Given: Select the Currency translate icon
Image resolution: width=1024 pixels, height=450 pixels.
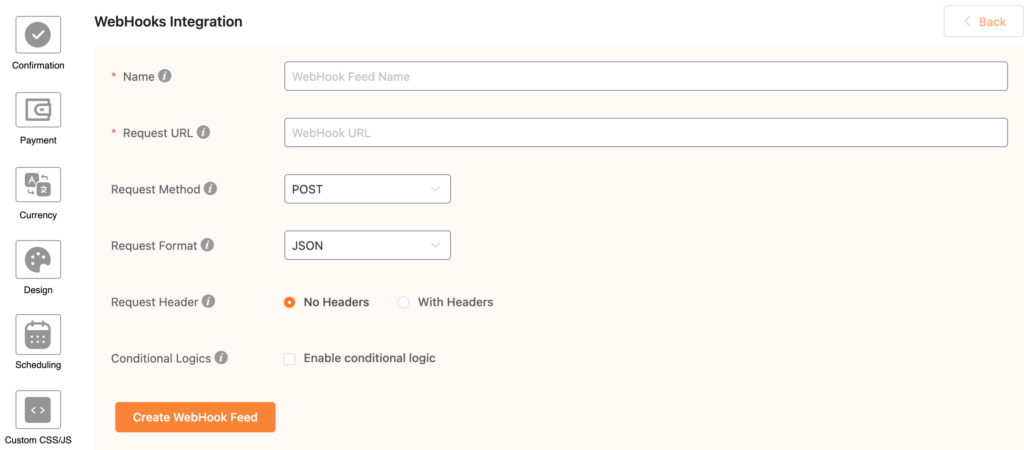Looking at the screenshot, I should tap(38, 185).
